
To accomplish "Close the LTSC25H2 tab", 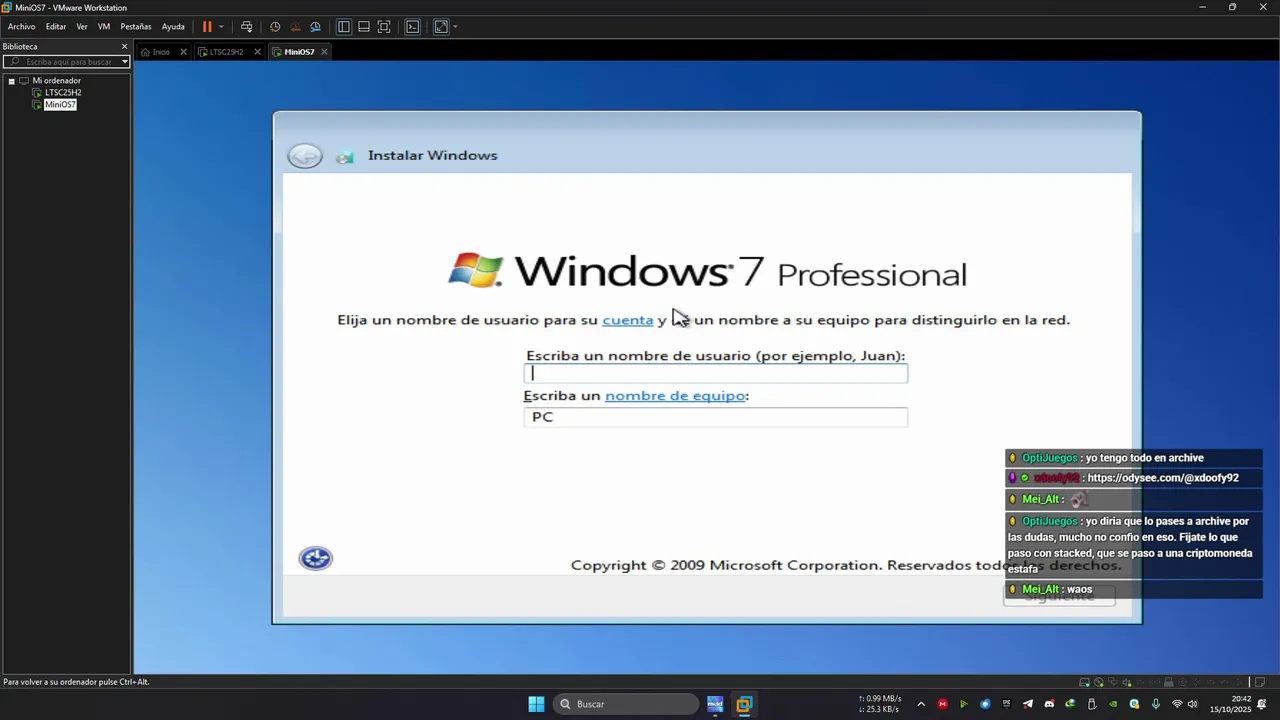I will [x=257, y=52].
